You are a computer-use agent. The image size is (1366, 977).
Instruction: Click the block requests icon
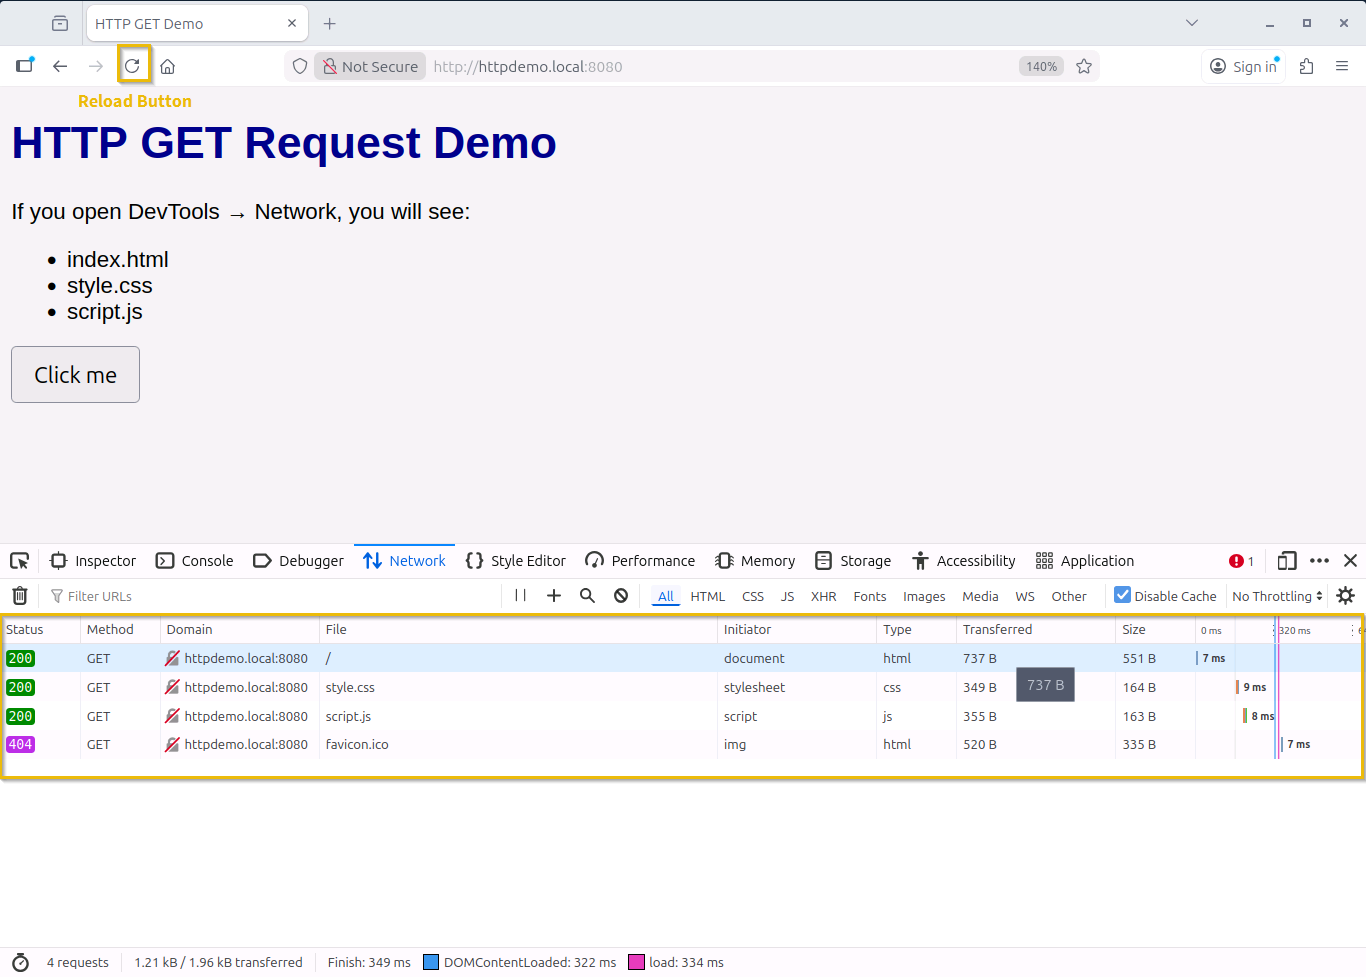click(x=621, y=595)
